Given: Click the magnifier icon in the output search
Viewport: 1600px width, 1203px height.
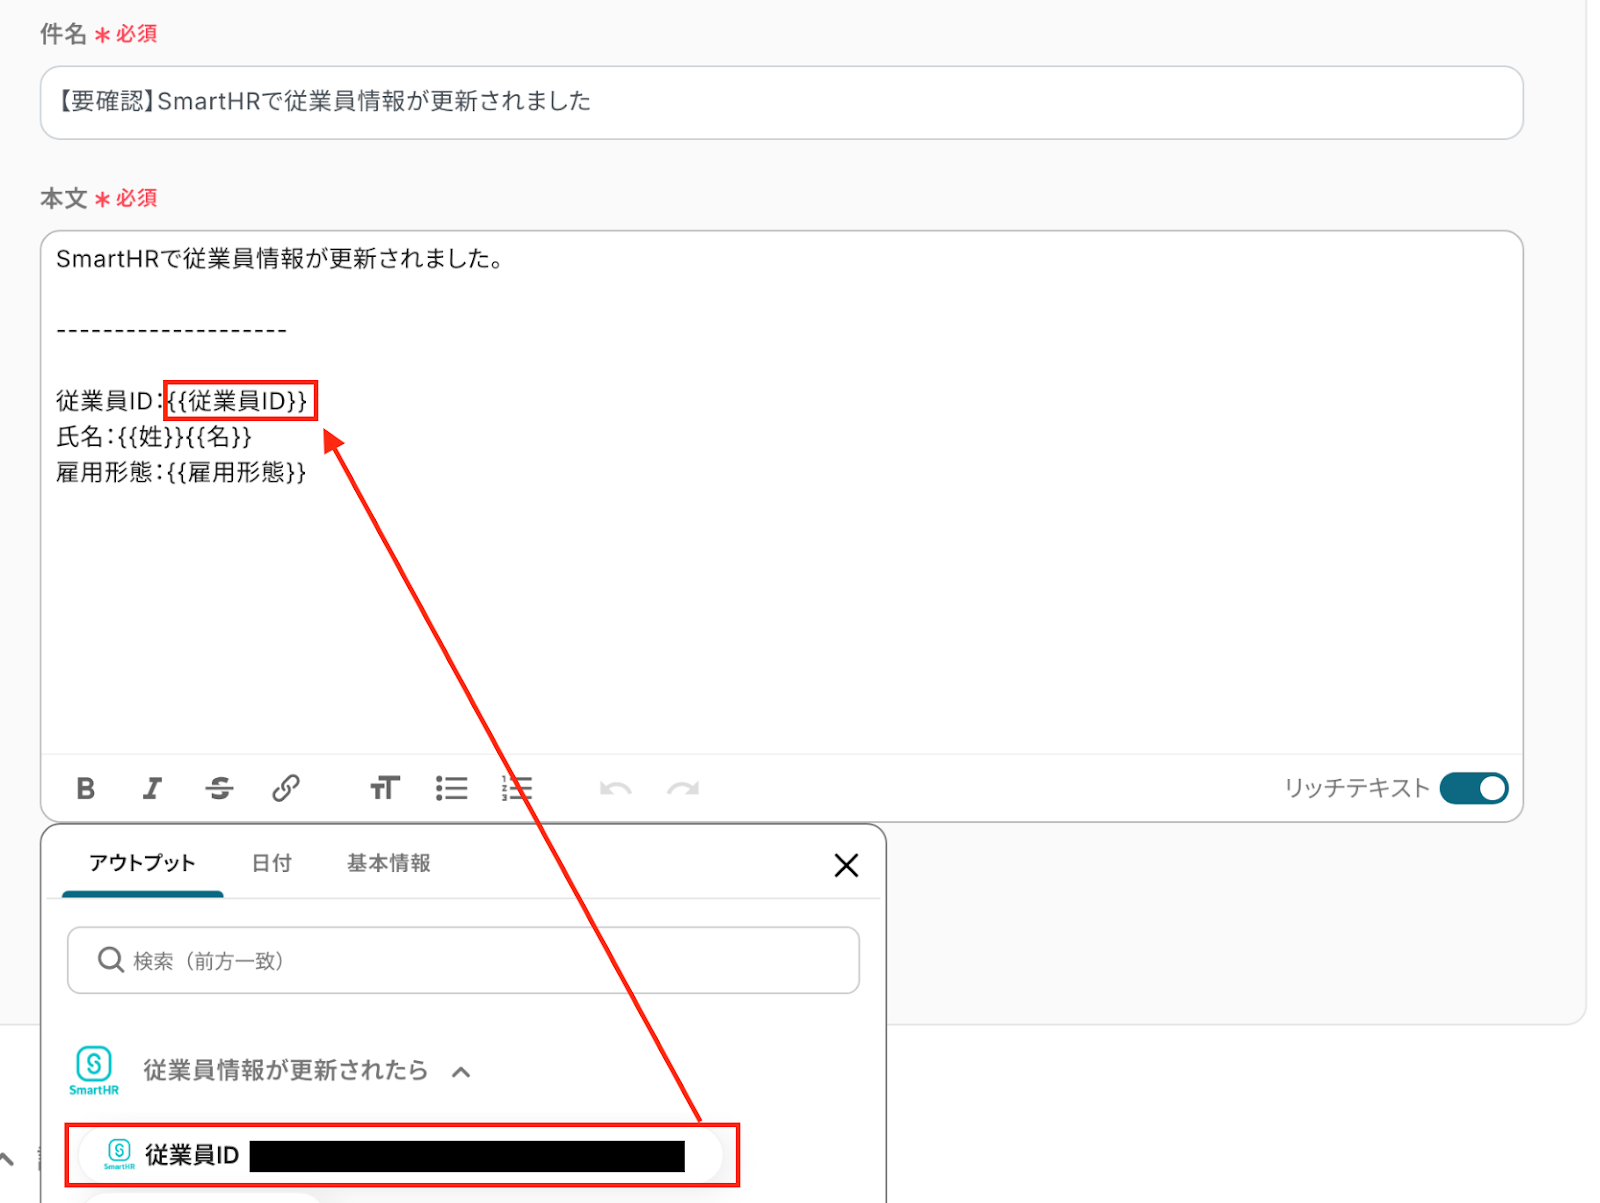Looking at the screenshot, I should click(x=110, y=960).
